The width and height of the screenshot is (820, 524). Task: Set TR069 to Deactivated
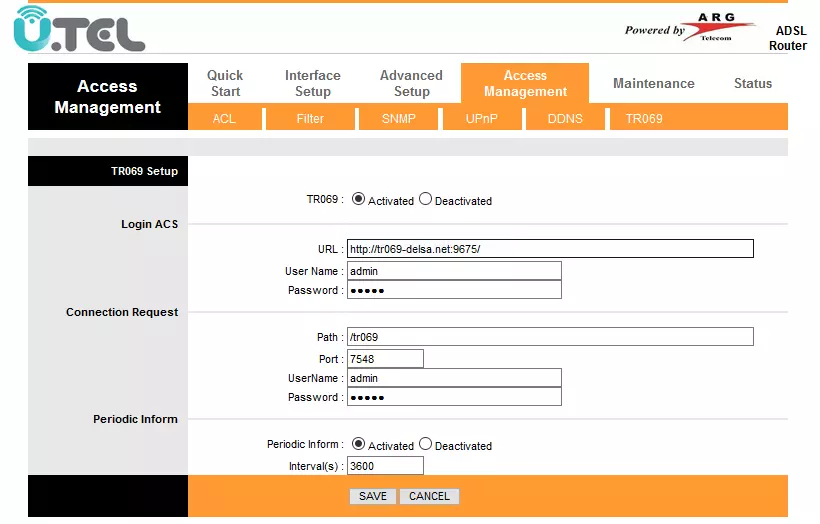pyautogui.click(x=425, y=199)
